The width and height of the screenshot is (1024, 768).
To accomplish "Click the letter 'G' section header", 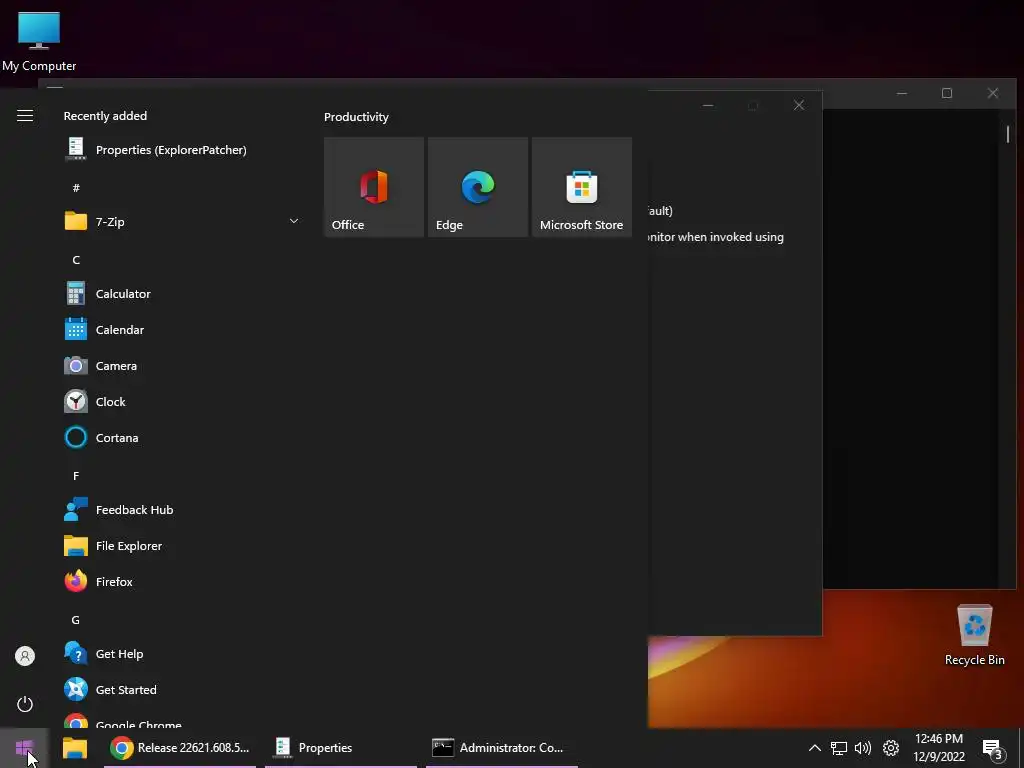I will (76, 620).
